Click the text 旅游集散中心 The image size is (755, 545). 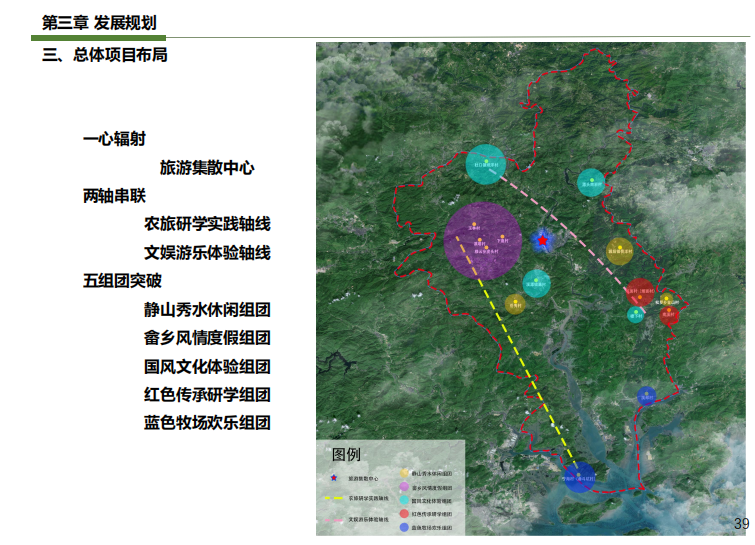(x=207, y=168)
